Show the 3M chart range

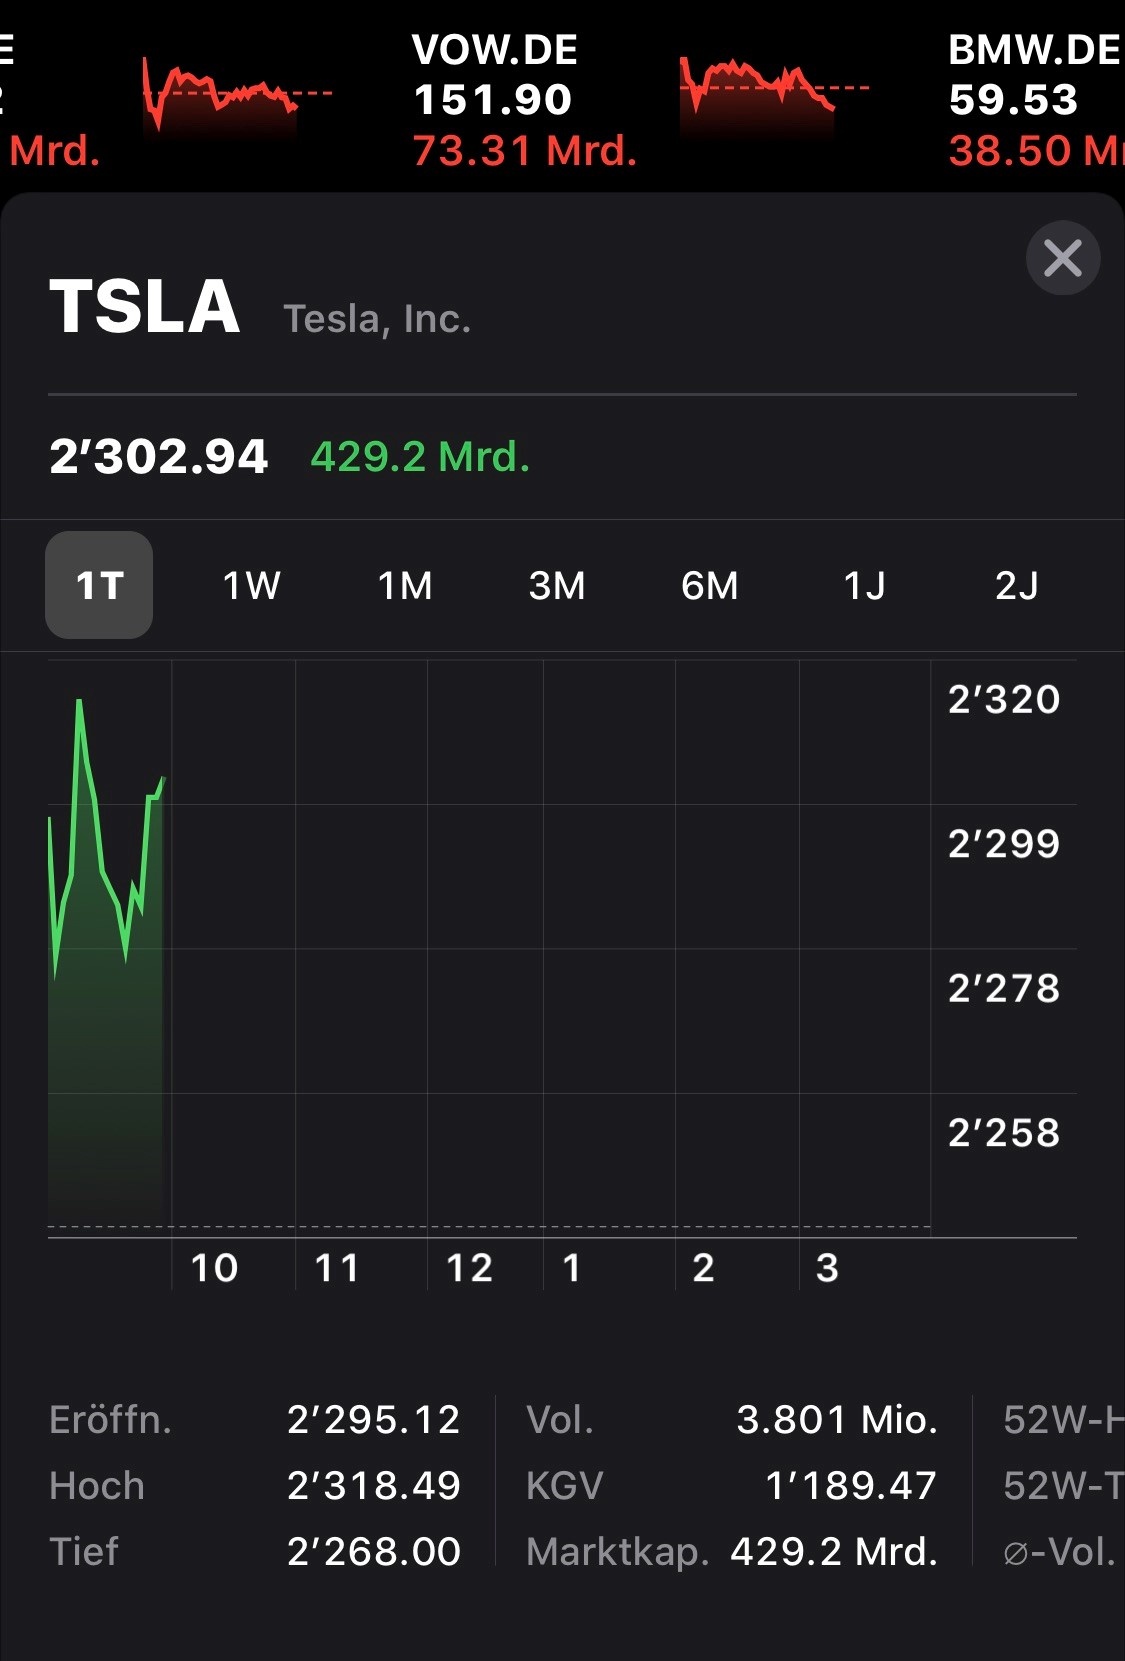click(557, 585)
